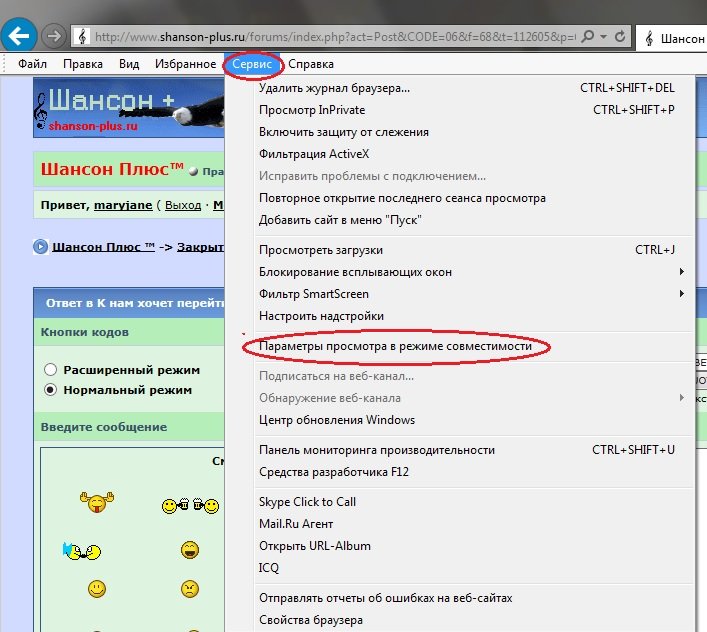The height and width of the screenshot is (632, 707).
Task: Click the magnifier search icon in address bar
Action: (x=588, y=37)
